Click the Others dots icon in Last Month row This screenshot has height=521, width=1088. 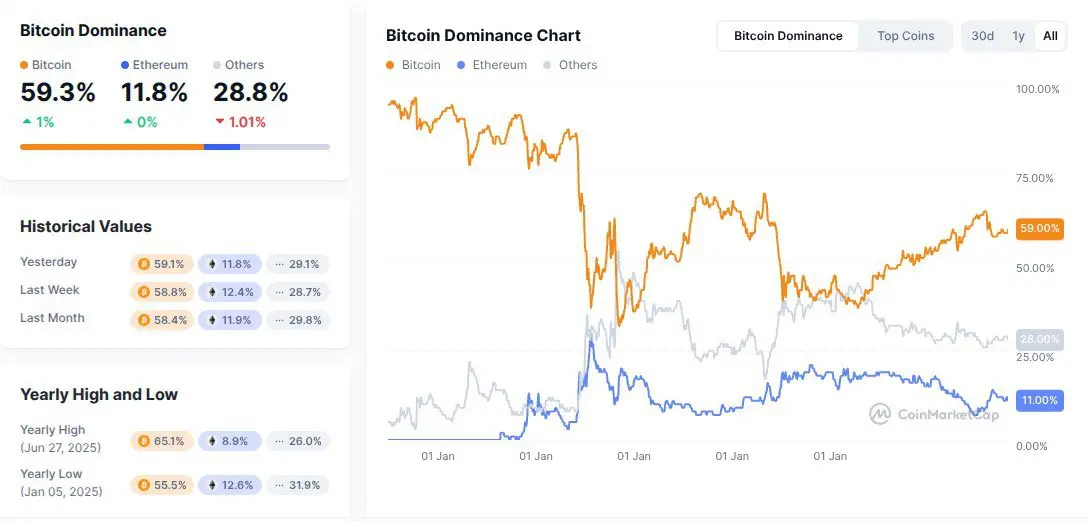pyautogui.click(x=280, y=320)
